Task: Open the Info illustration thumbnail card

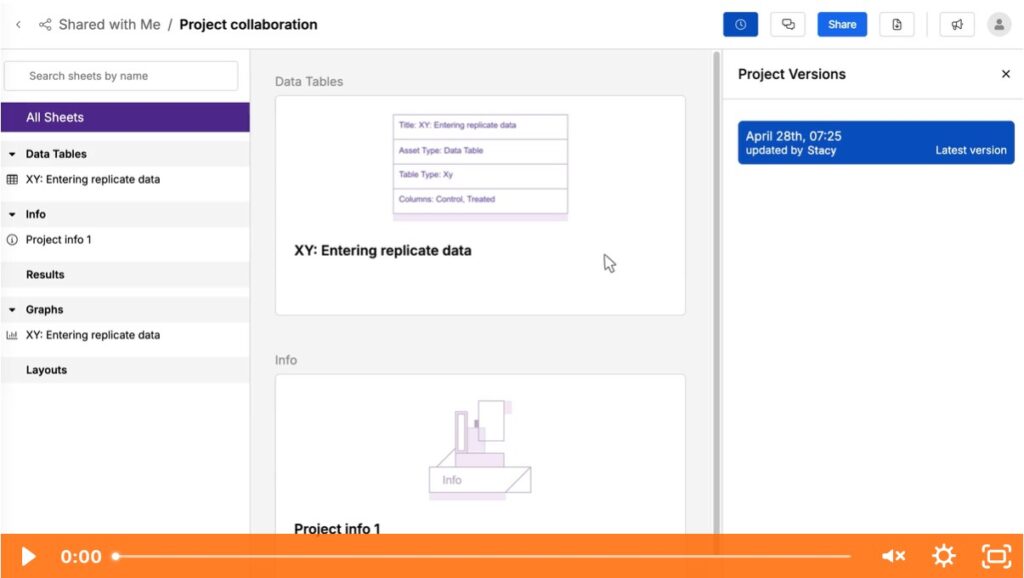Action: pos(480,450)
